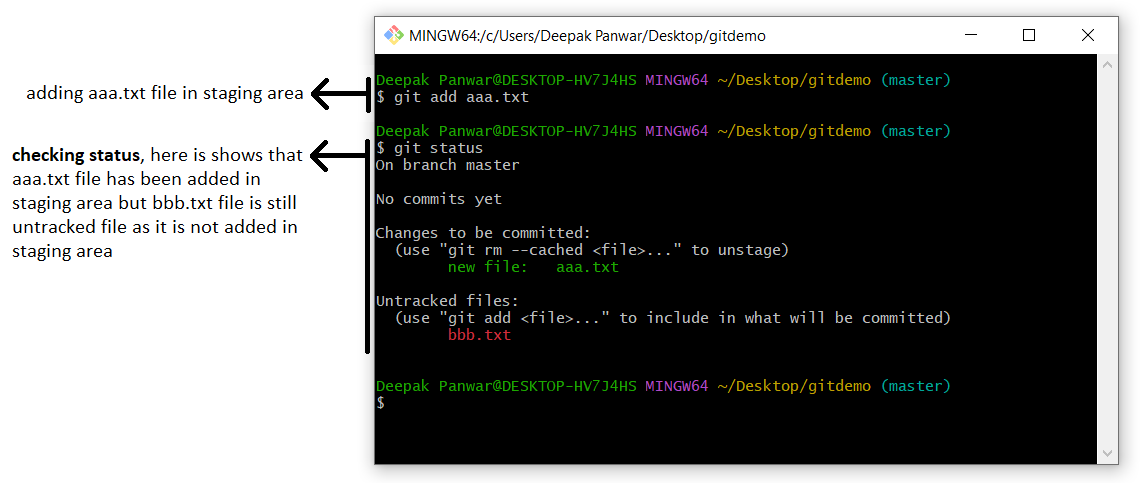
Task: Click the 'Untracked files:' heading
Action: (448, 301)
